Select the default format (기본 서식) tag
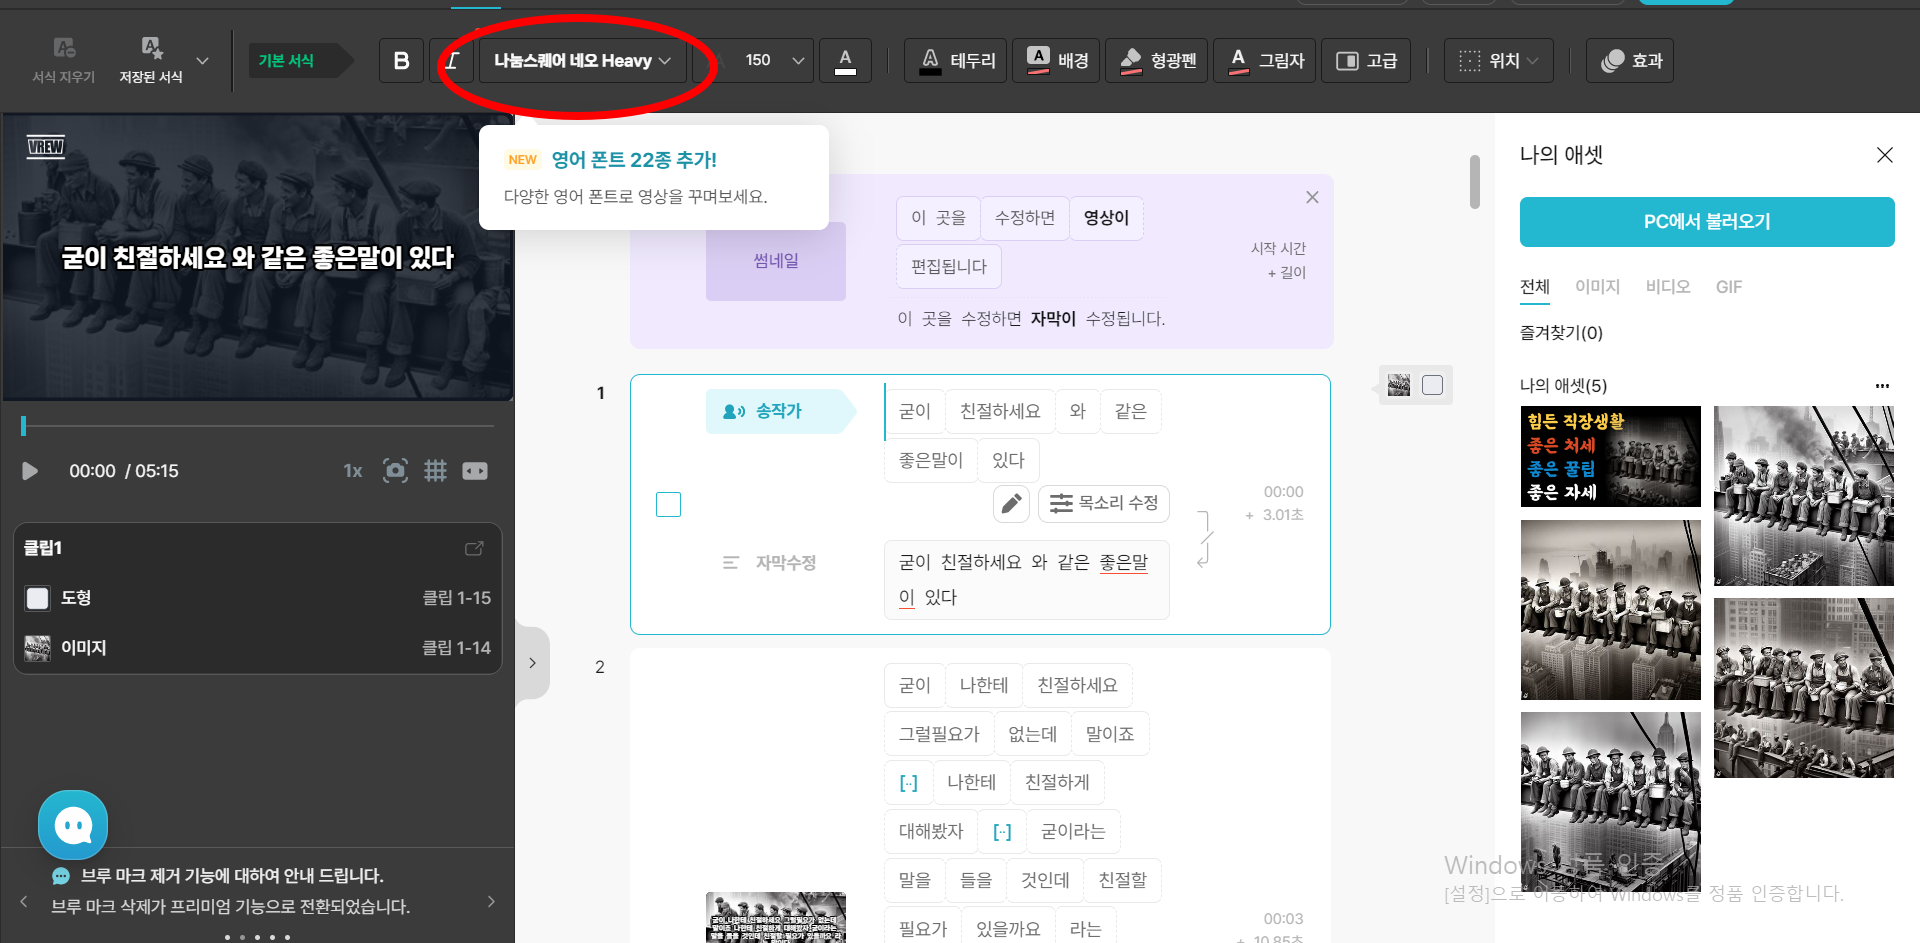The width and height of the screenshot is (1920, 943). [300, 60]
